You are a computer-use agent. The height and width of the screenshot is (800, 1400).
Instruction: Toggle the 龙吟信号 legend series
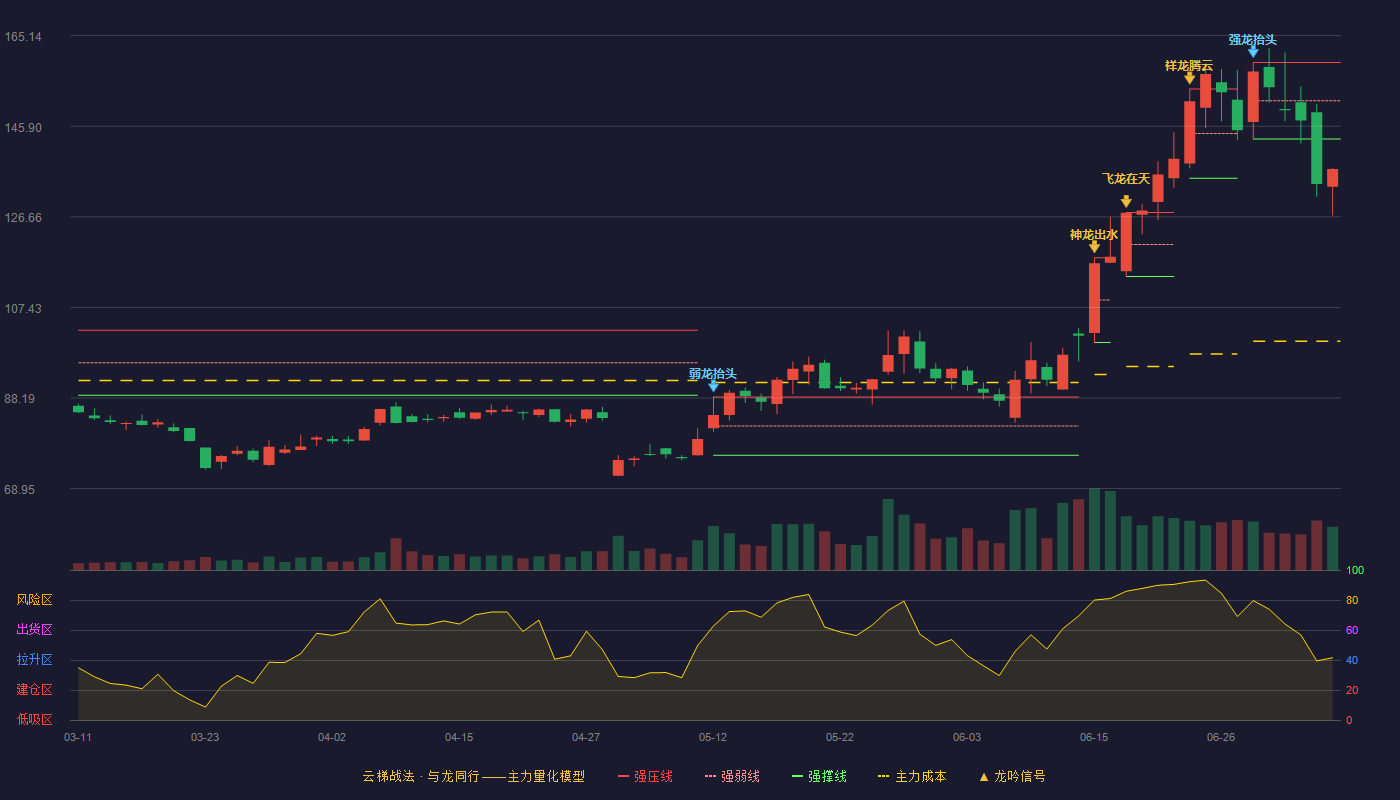(x=1012, y=776)
